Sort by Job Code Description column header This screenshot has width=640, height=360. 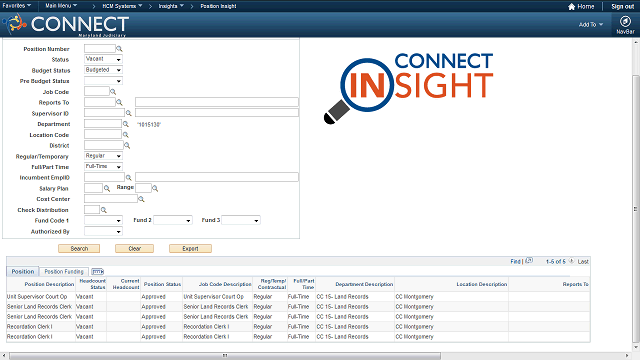click(x=225, y=284)
